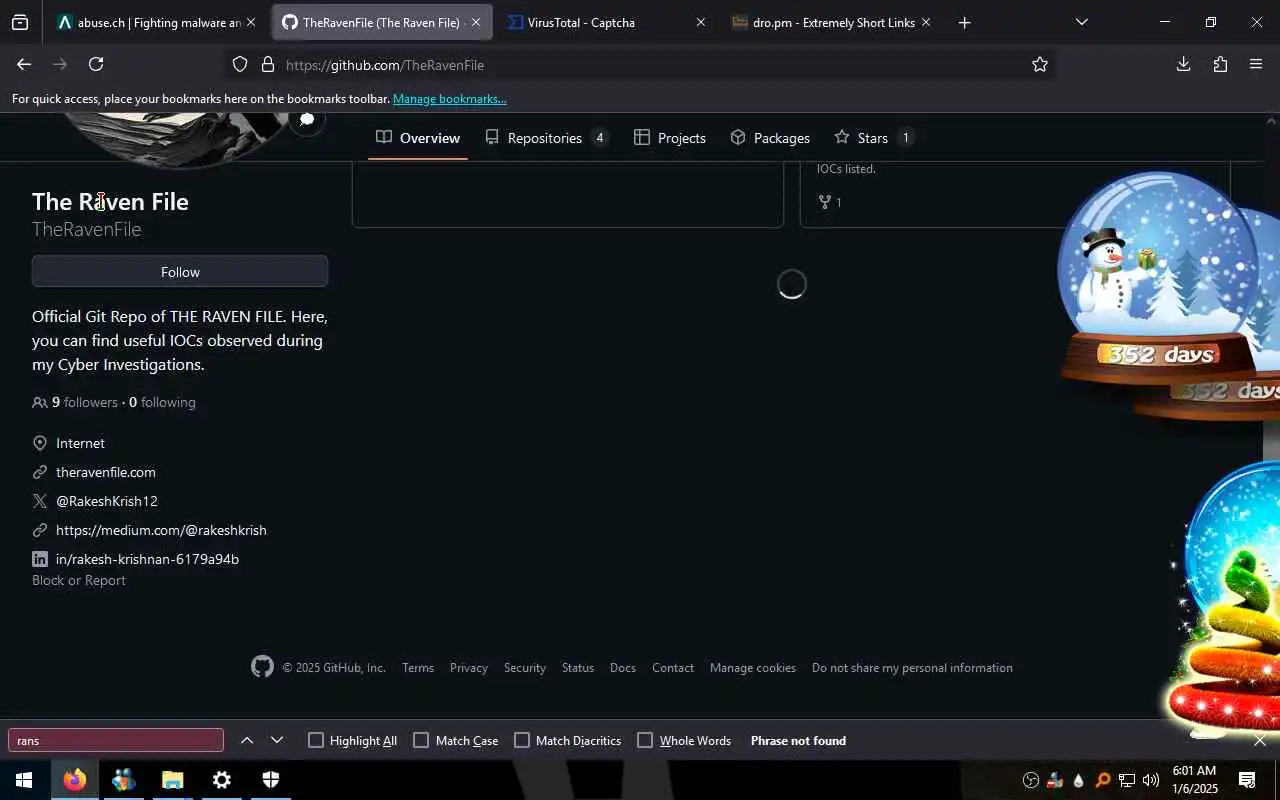
Task: Open tracking protection shield icon
Action: [x=240, y=64]
